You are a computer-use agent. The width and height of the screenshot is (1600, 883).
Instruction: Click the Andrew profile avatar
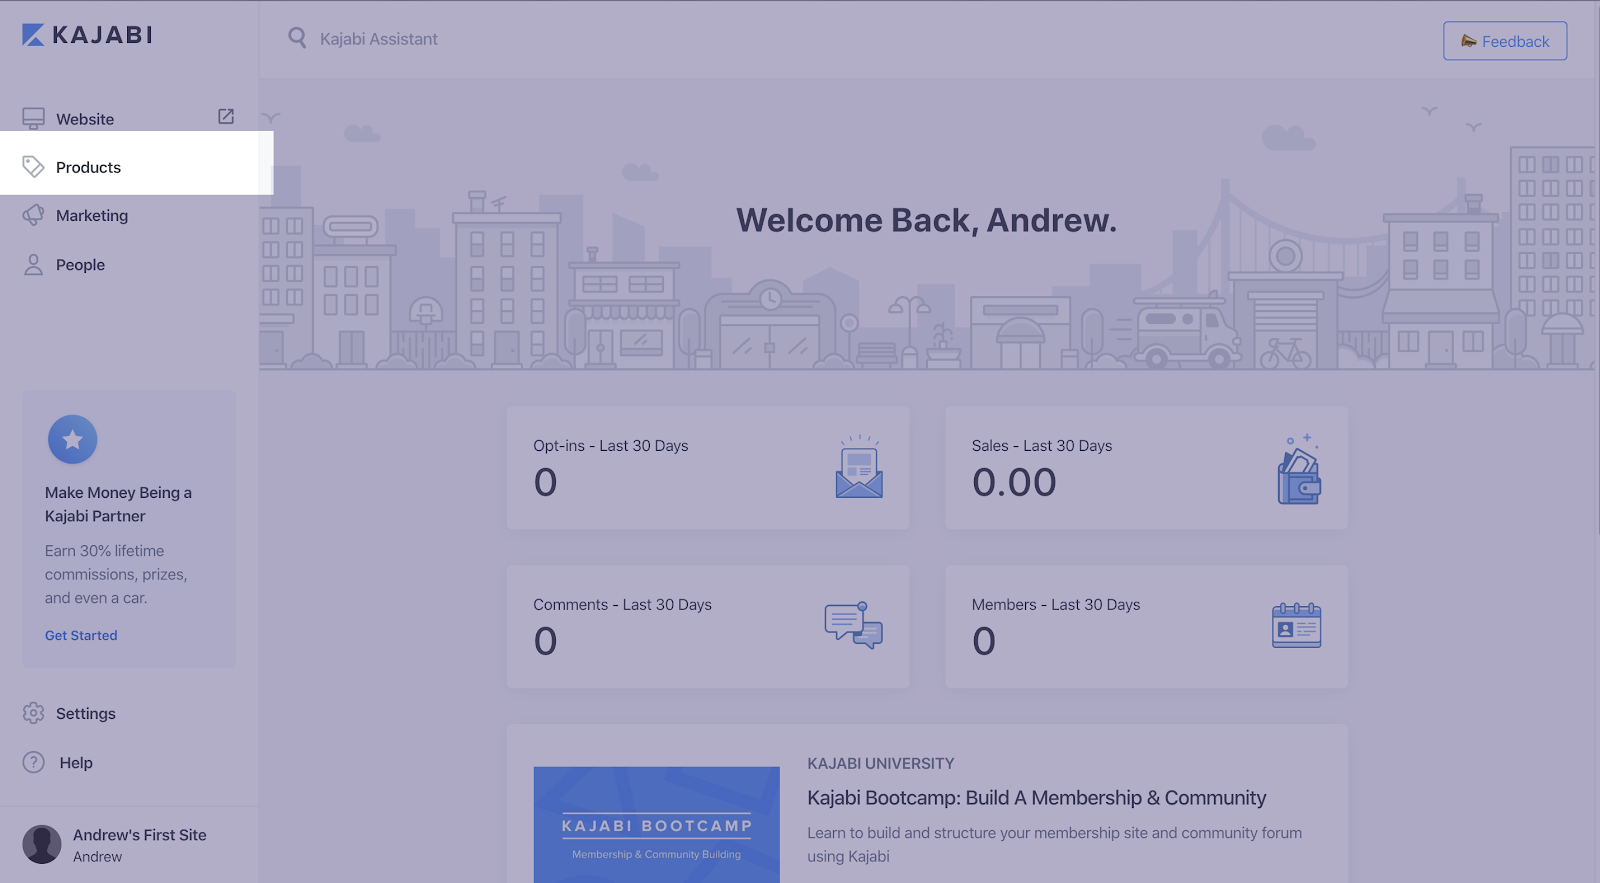pyautogui.click(x=42, y=844)
